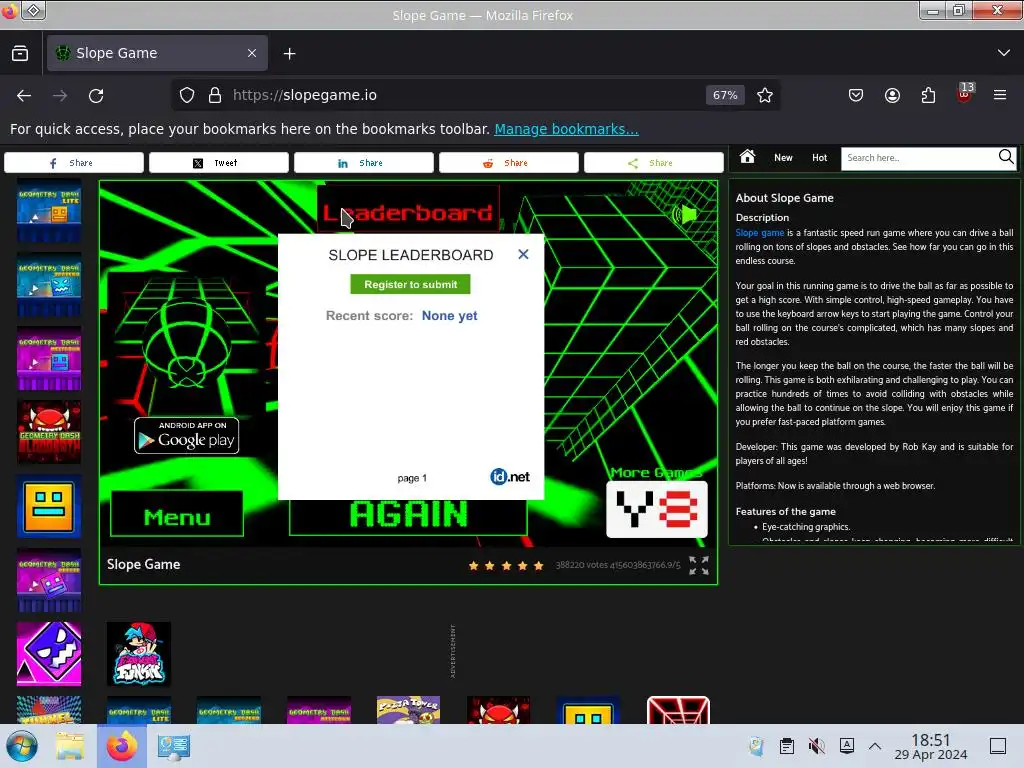Open the New games tab
Screen dimensions: 1024x768
tap(783, 157)
